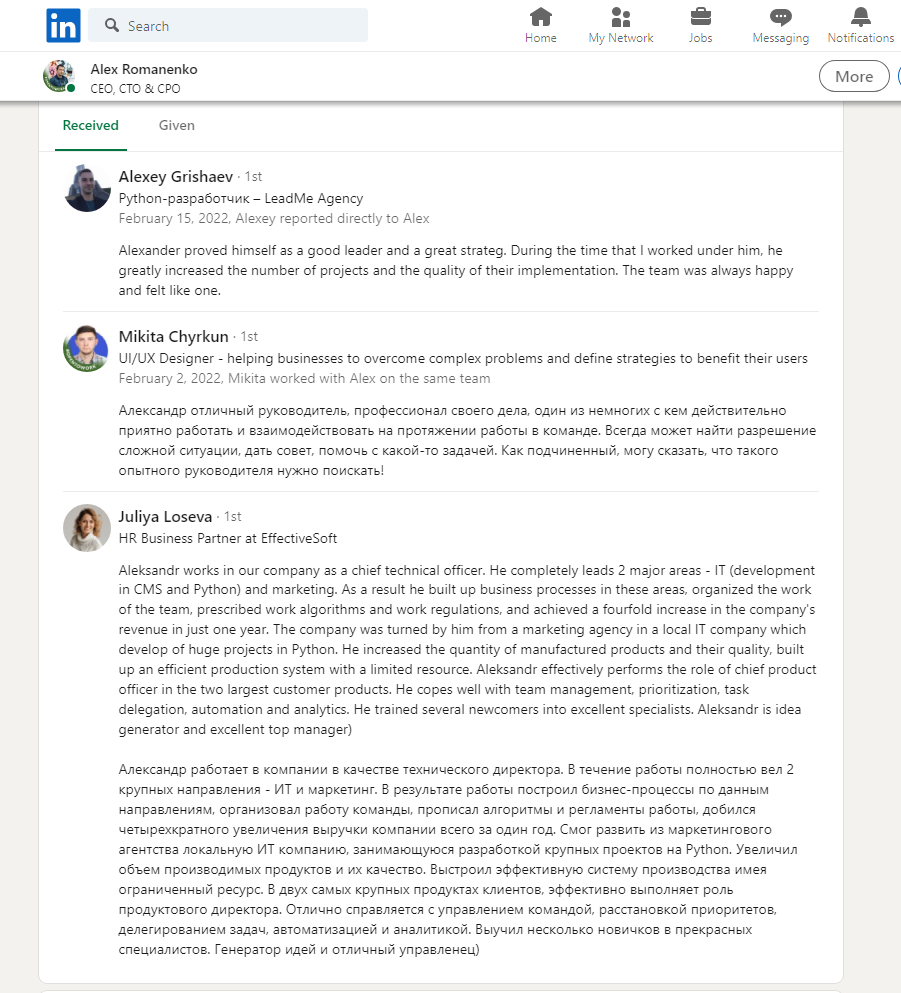The width and height of the screenshot is (901, 993).
Task: Click Mikita Chyrkun's profile photo
Action: pyautogui.click(x=87, y=347)
